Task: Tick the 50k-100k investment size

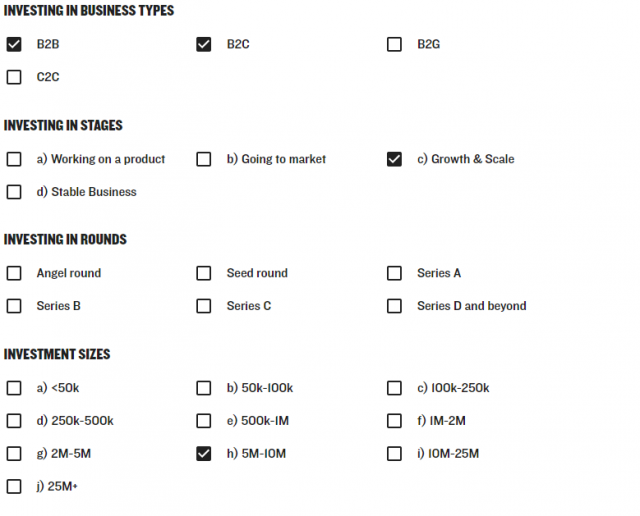Action: (204, 388)
